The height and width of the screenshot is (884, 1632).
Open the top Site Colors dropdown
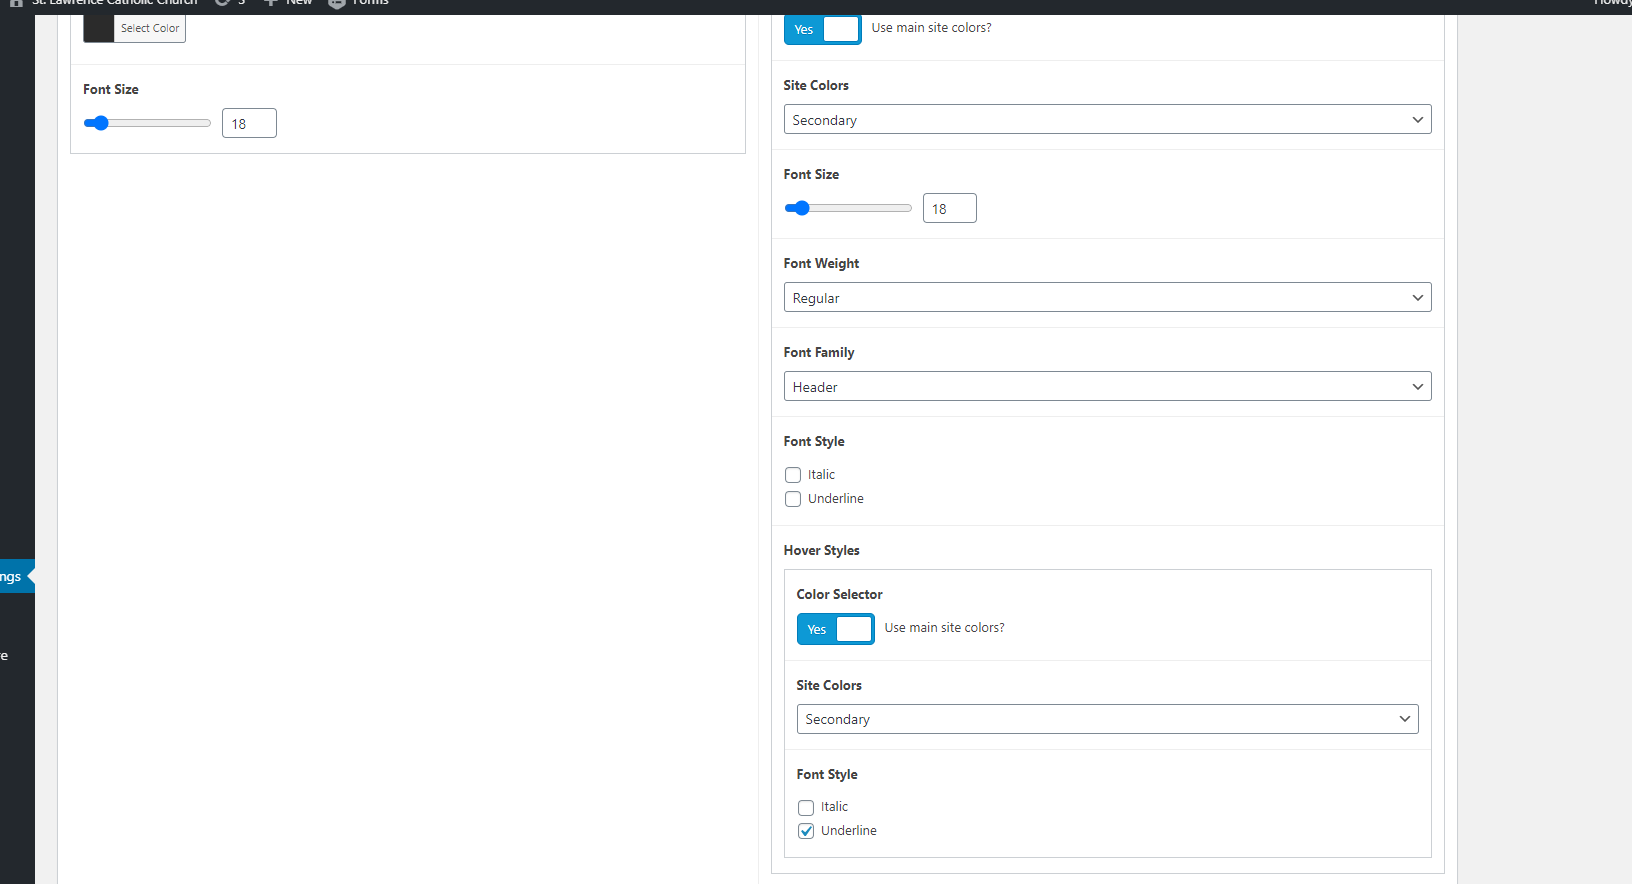click(1107, 120)
